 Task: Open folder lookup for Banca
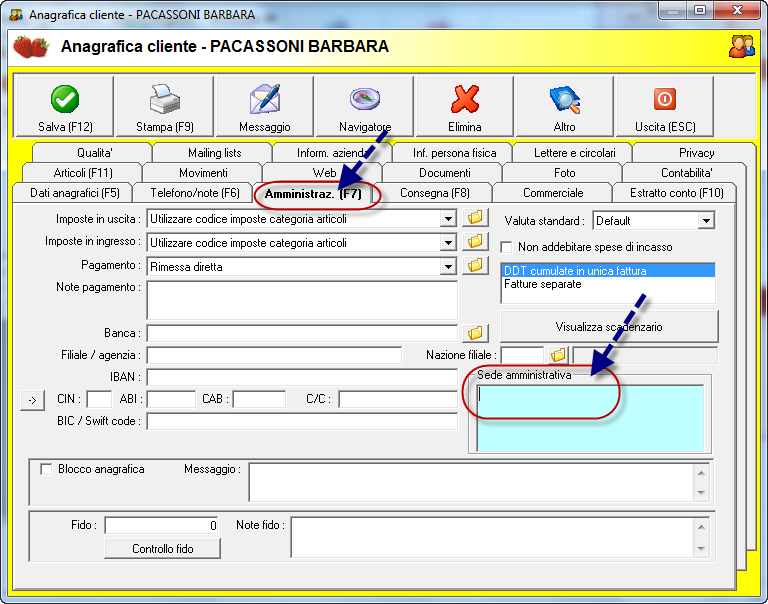click(475, 333)
